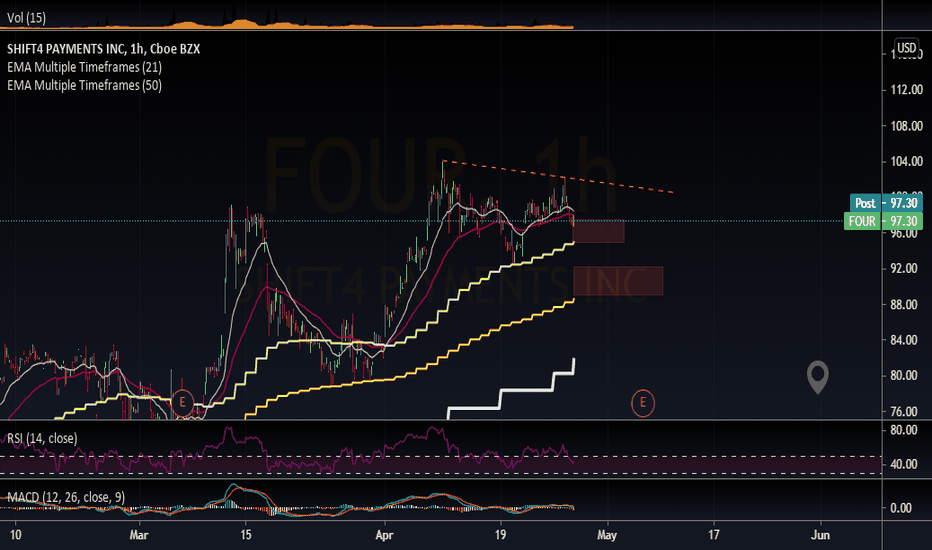
Task: Click the Apr date label on time axis
Action: [x=385, y=535]
